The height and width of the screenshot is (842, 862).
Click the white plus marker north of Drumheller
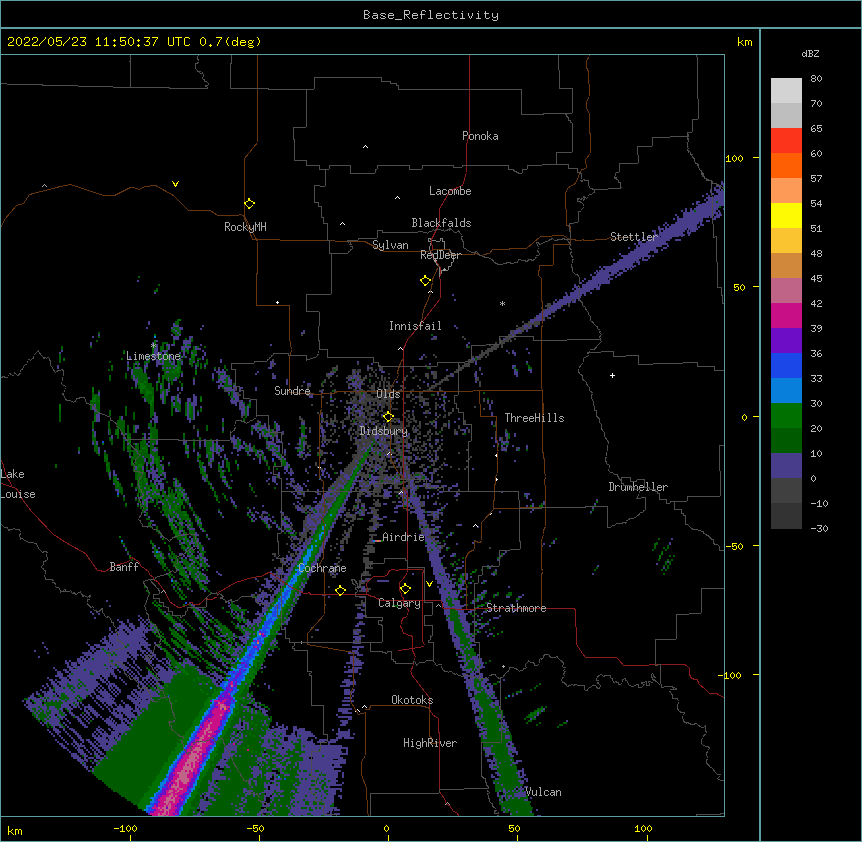tap(612, 375)
